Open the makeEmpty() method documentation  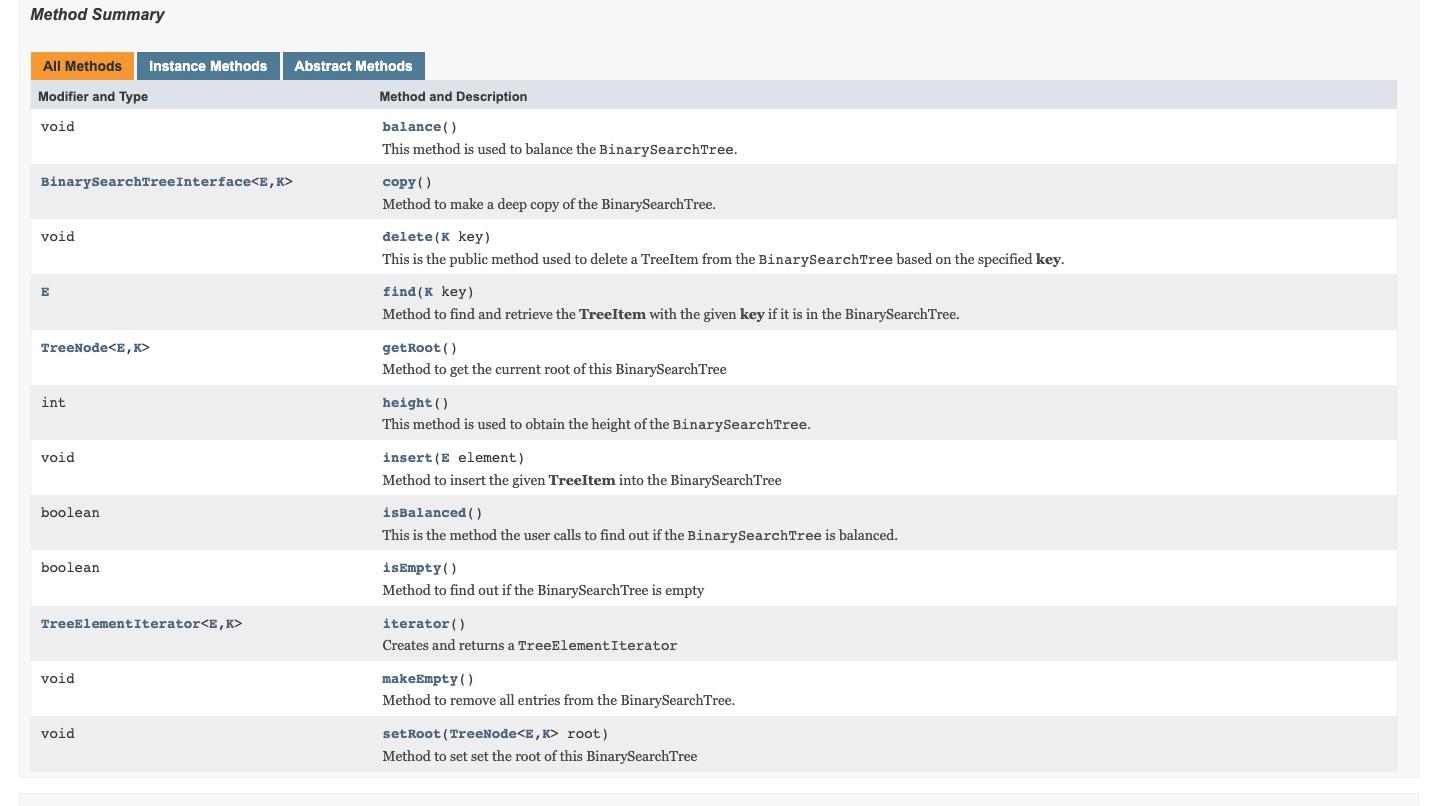coord(419,678)
